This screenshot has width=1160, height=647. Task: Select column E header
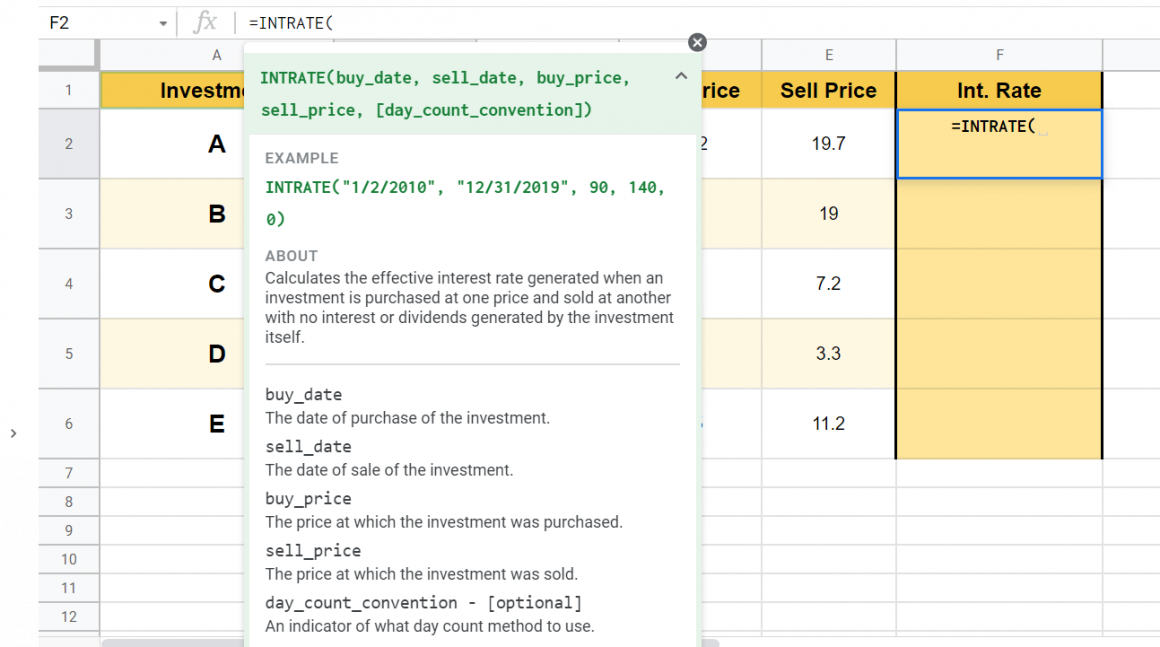pyautogui.click(x=828, y=55)
